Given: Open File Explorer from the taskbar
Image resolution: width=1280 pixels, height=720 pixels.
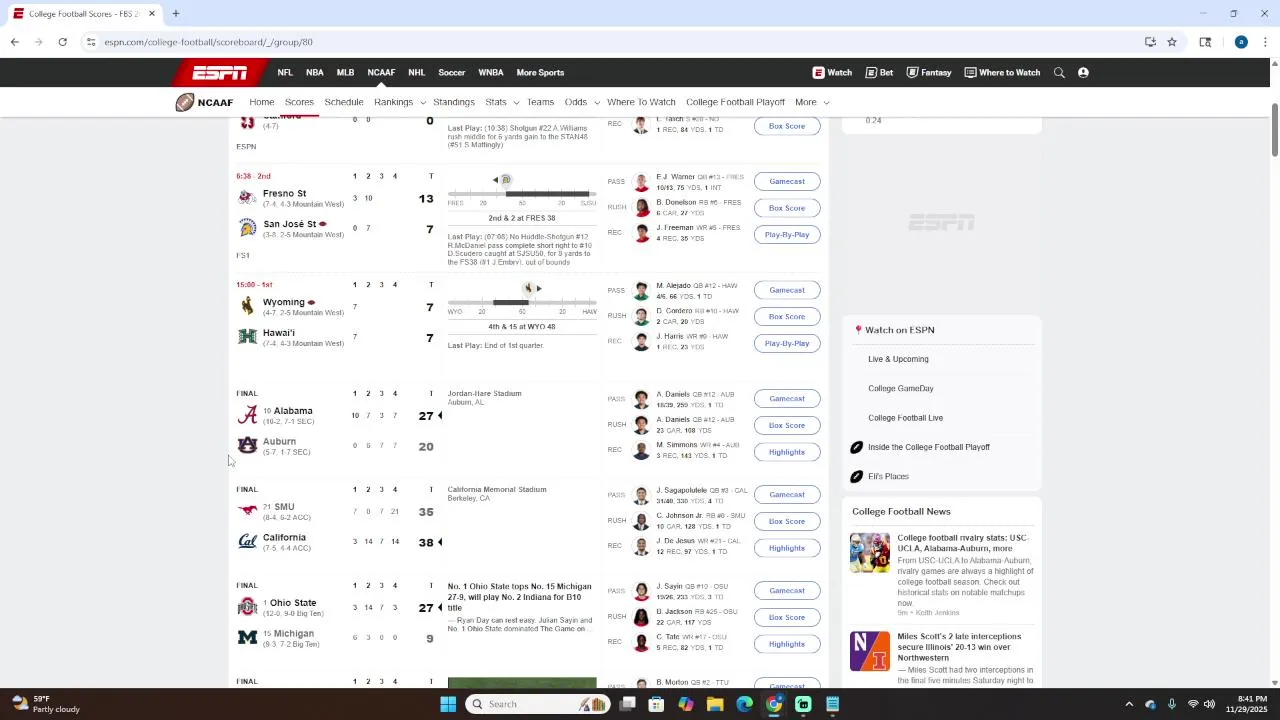Looking at the screenshot, I should [x=715, y=704].
